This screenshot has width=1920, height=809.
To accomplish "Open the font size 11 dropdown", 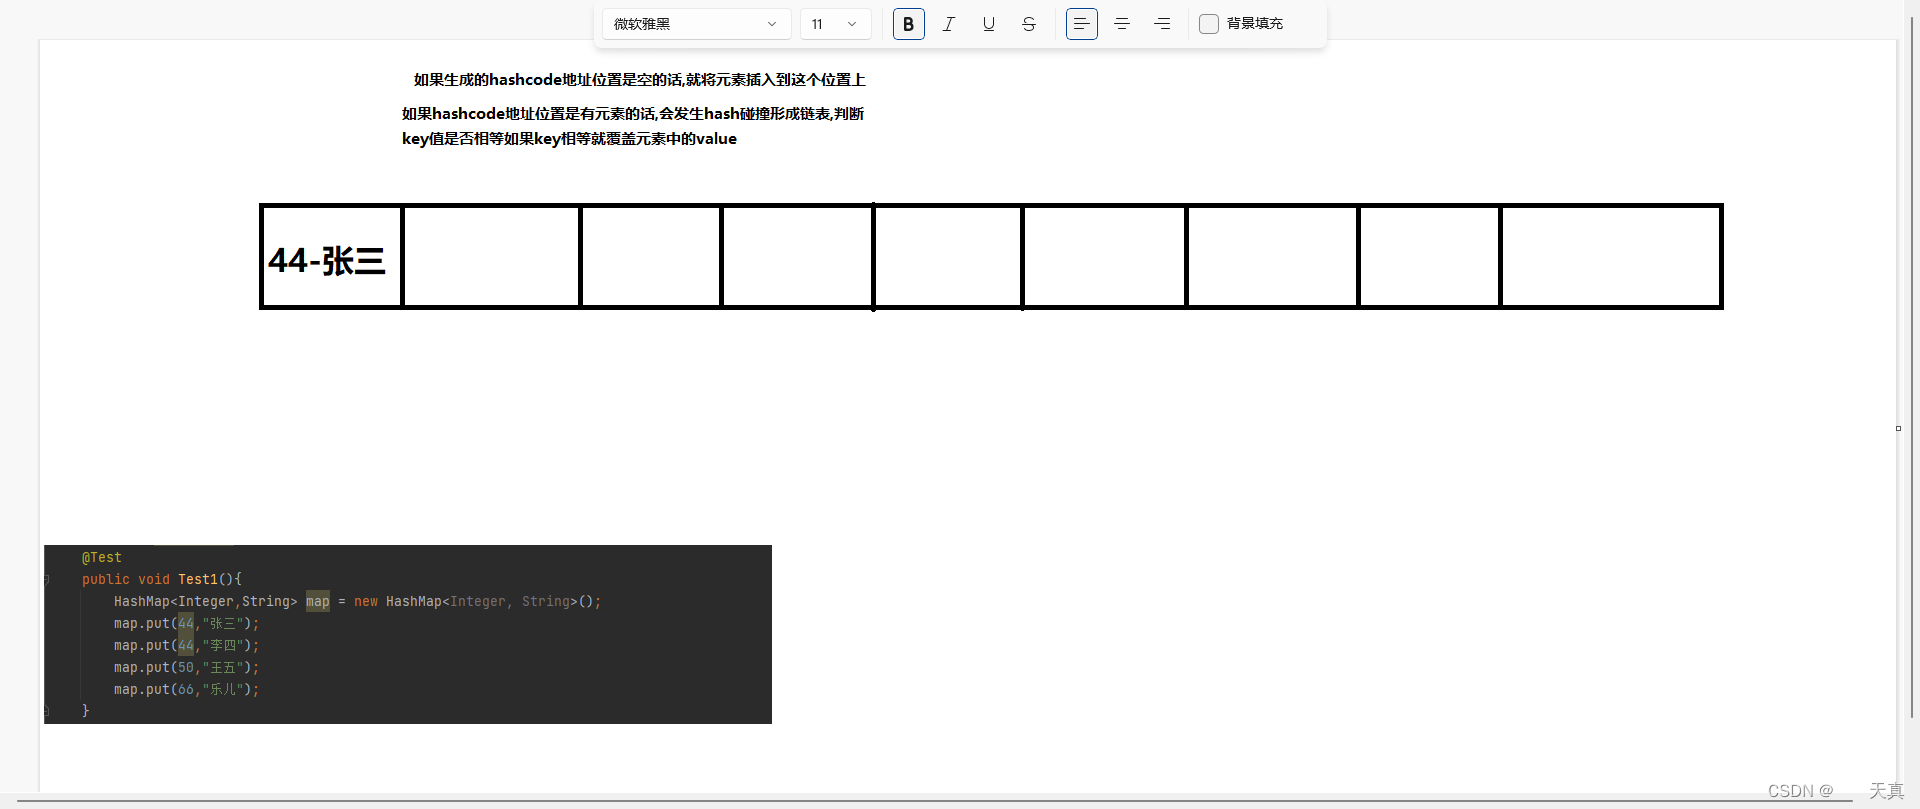I will tap(835, 24).
